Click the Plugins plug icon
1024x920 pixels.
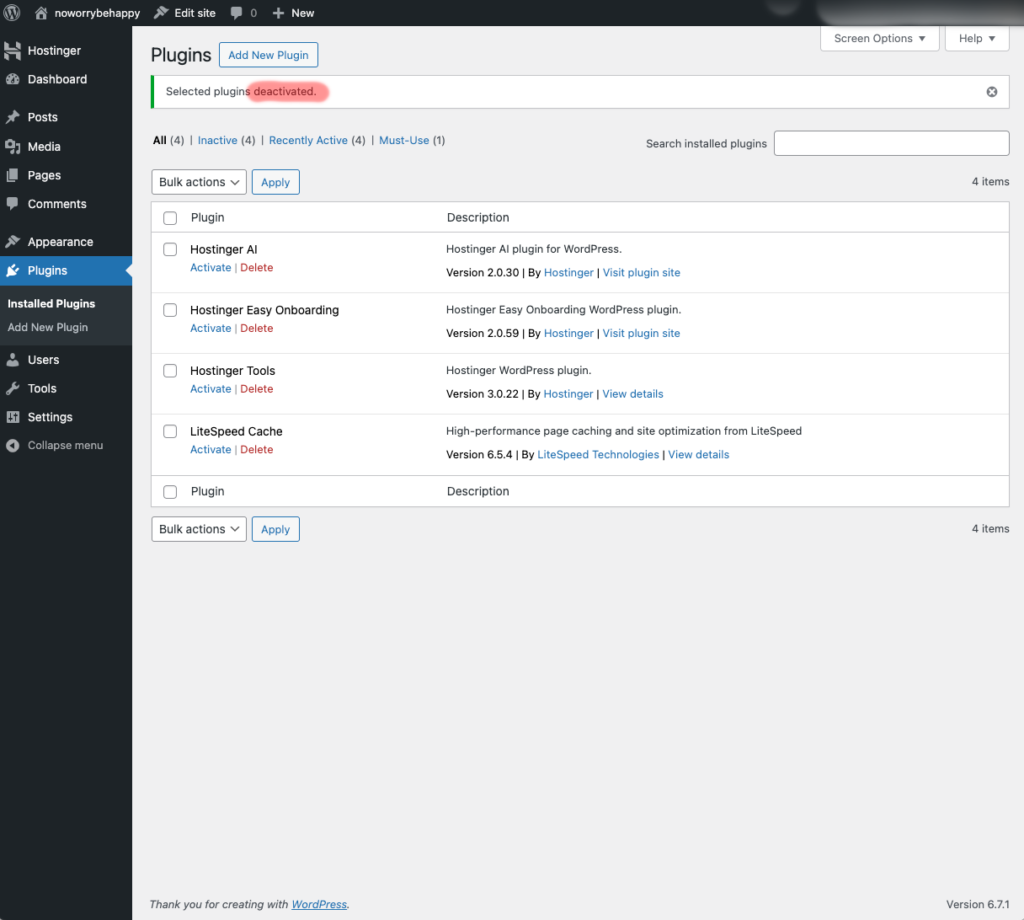pyautogui.click(x=12, y=270)
